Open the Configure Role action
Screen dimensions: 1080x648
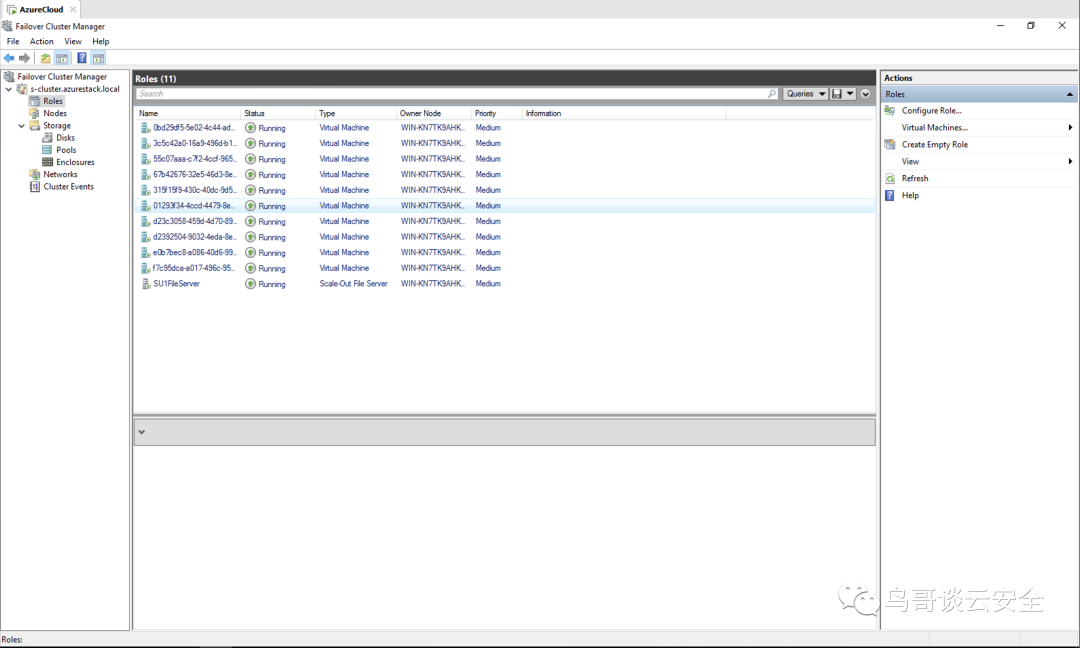tap(931, 110)
